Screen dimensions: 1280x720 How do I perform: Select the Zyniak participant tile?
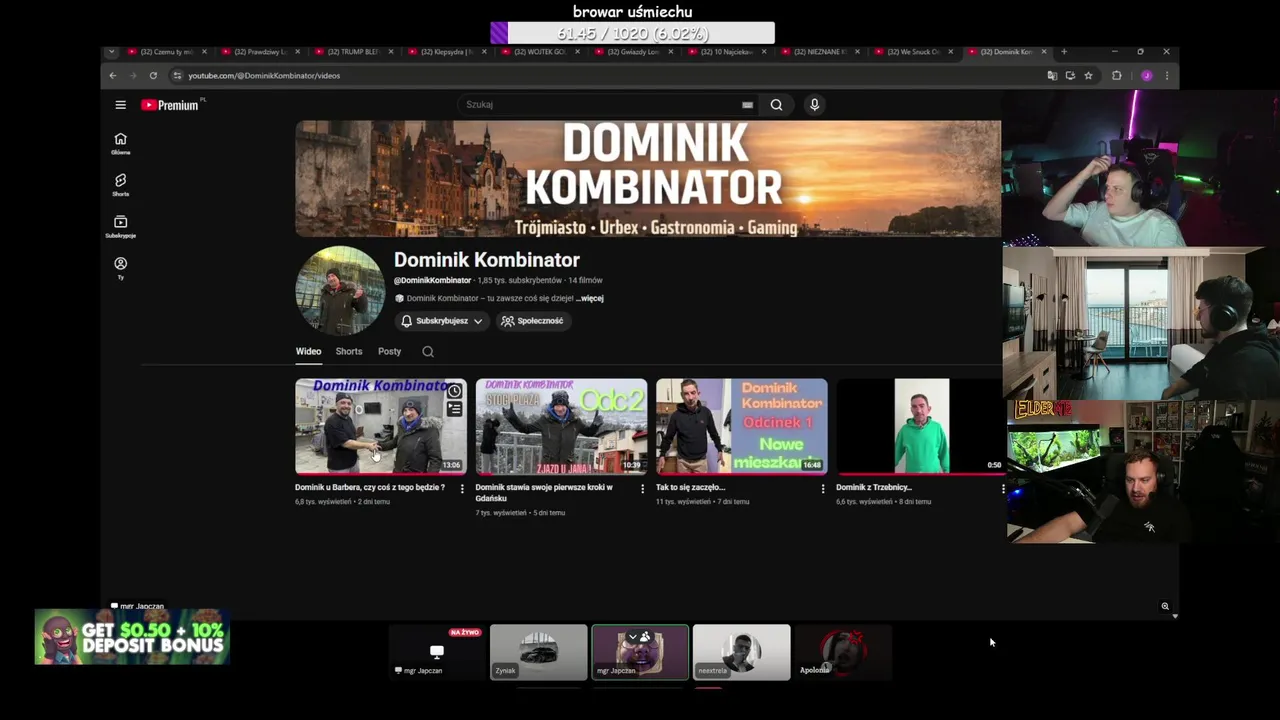[539, 652]
